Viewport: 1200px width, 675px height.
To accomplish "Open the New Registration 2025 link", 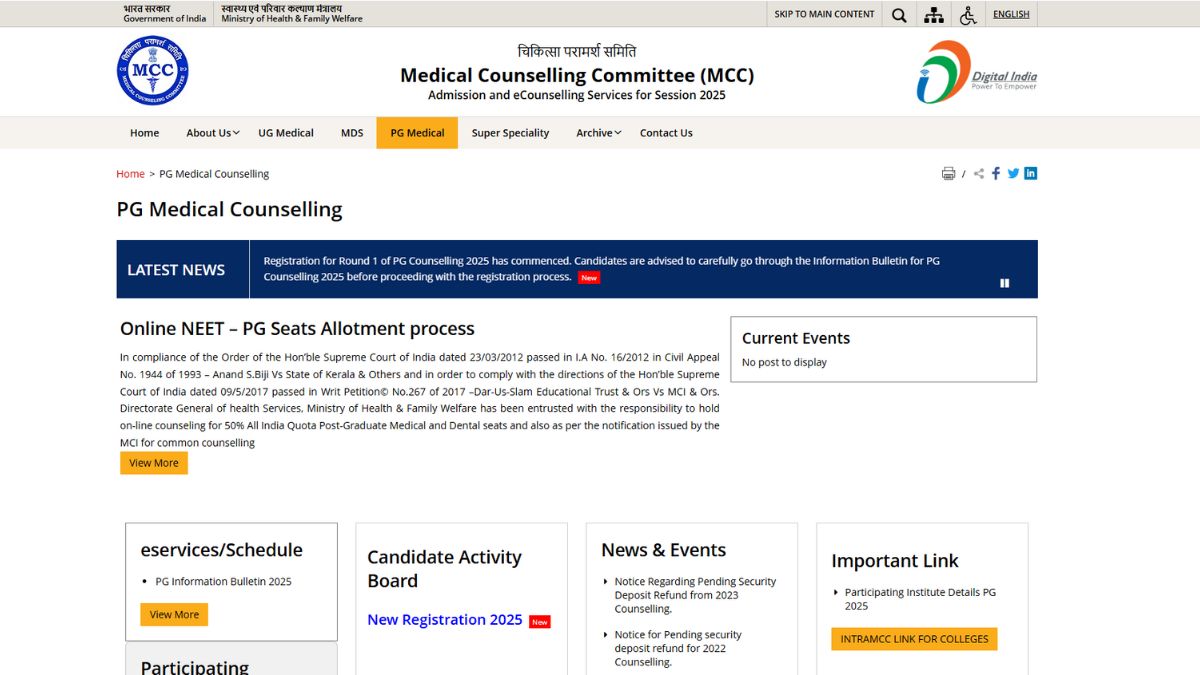I will point(445,620).
